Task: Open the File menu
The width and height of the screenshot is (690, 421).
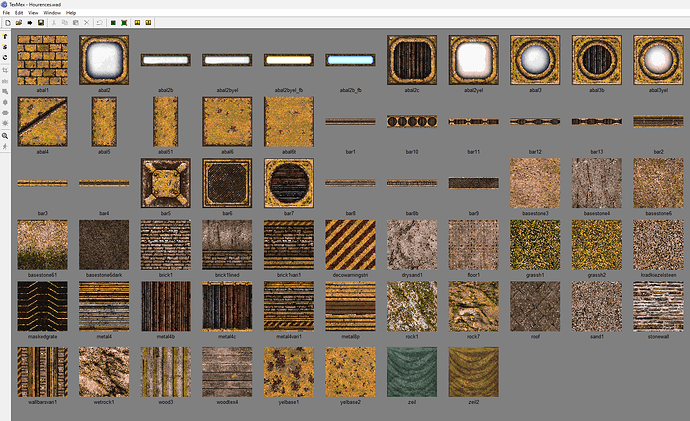Action: [6, 12]
